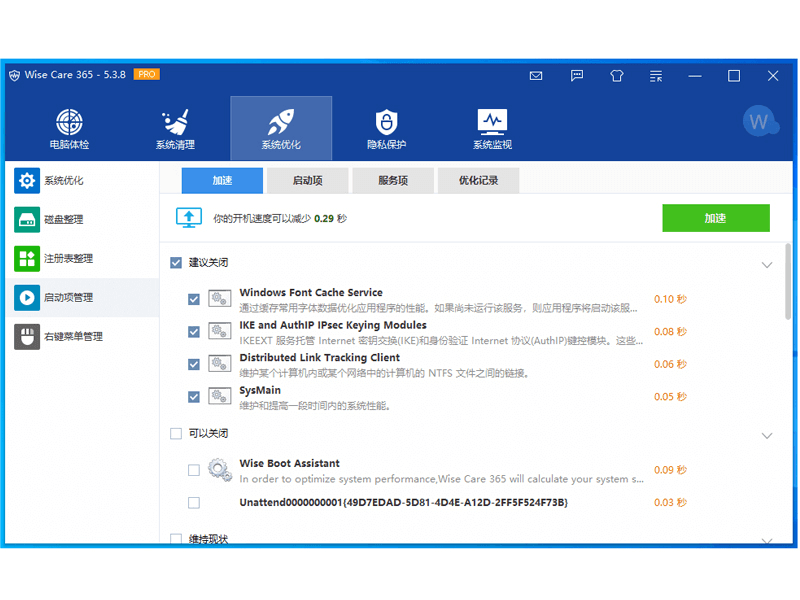Open the menu list icon in title bar
The height and width of the screenshot is (600, 800).
[656, 76]
